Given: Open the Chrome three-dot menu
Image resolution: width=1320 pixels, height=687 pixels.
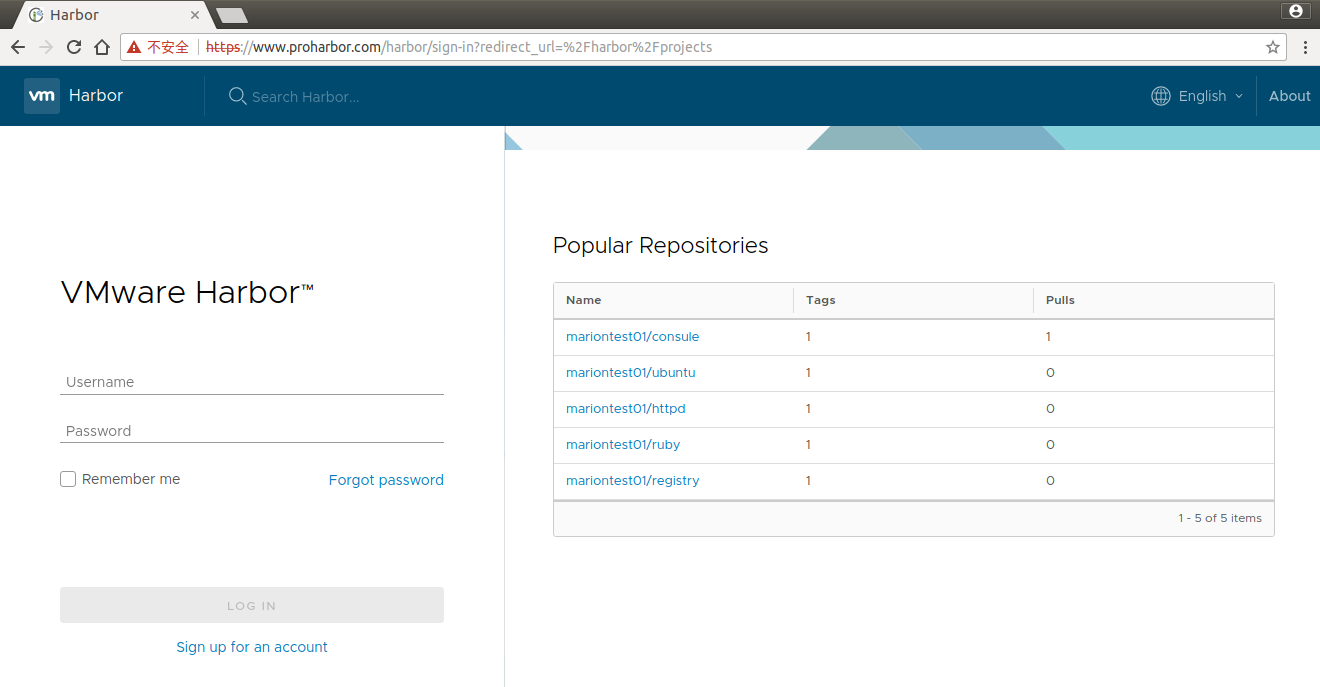Looking at the screenshot, I should click(1305, 47).
